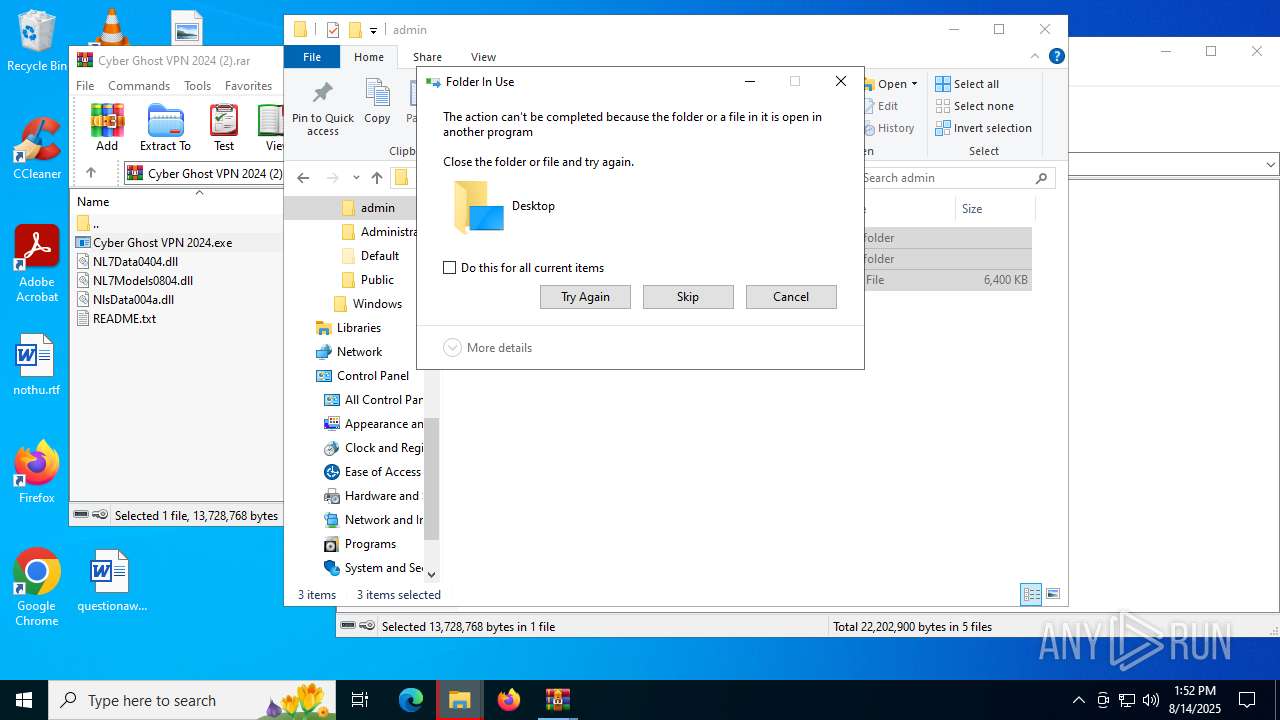
Task: Click File Explorer in taskbar
Action: coord(460,700)
